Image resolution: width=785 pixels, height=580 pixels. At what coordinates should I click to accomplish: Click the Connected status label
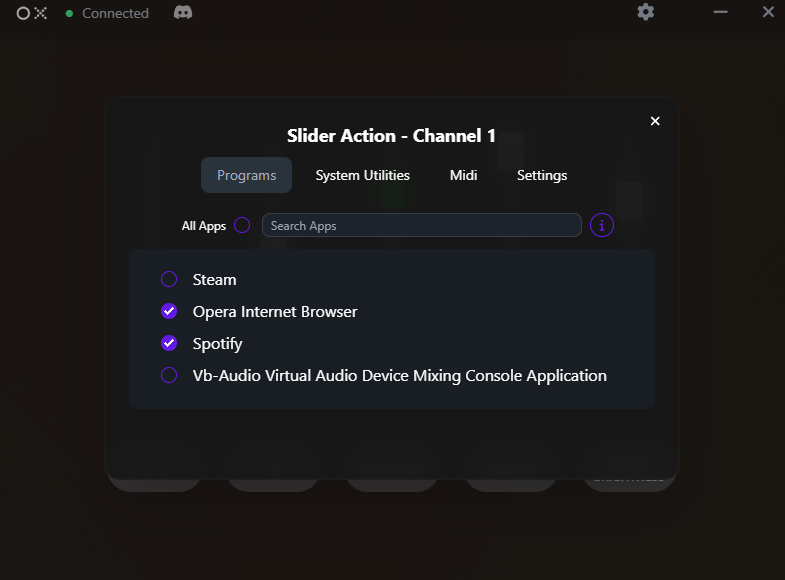pos(115,14)
